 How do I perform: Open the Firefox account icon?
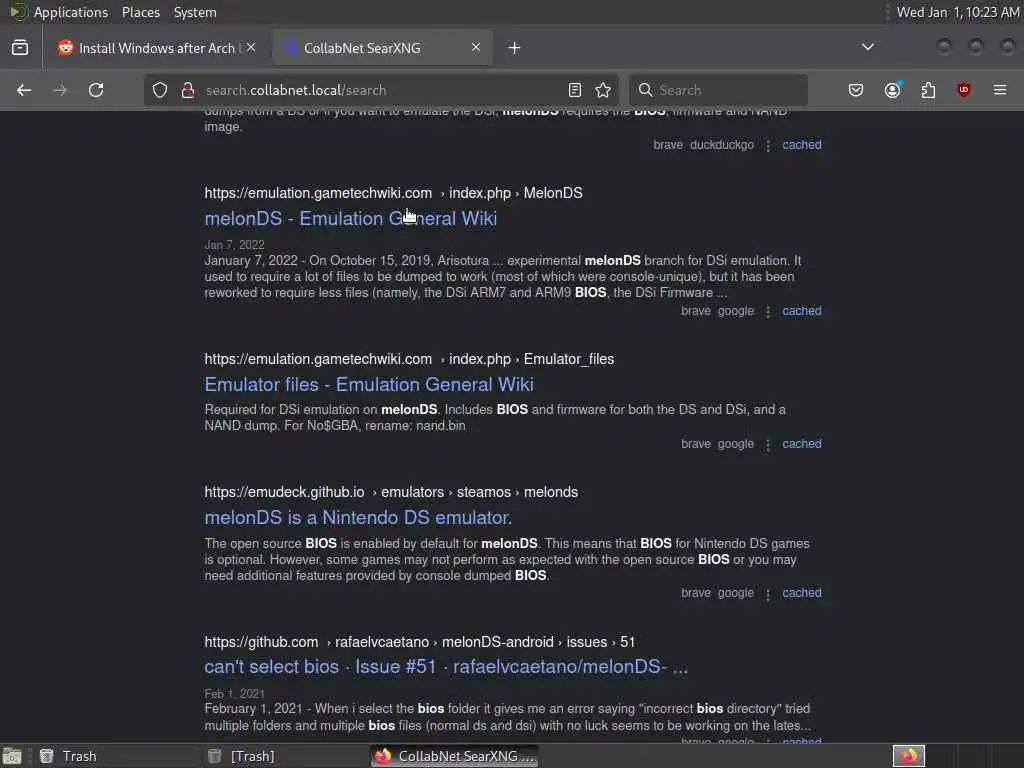click(x=893, y=90)
